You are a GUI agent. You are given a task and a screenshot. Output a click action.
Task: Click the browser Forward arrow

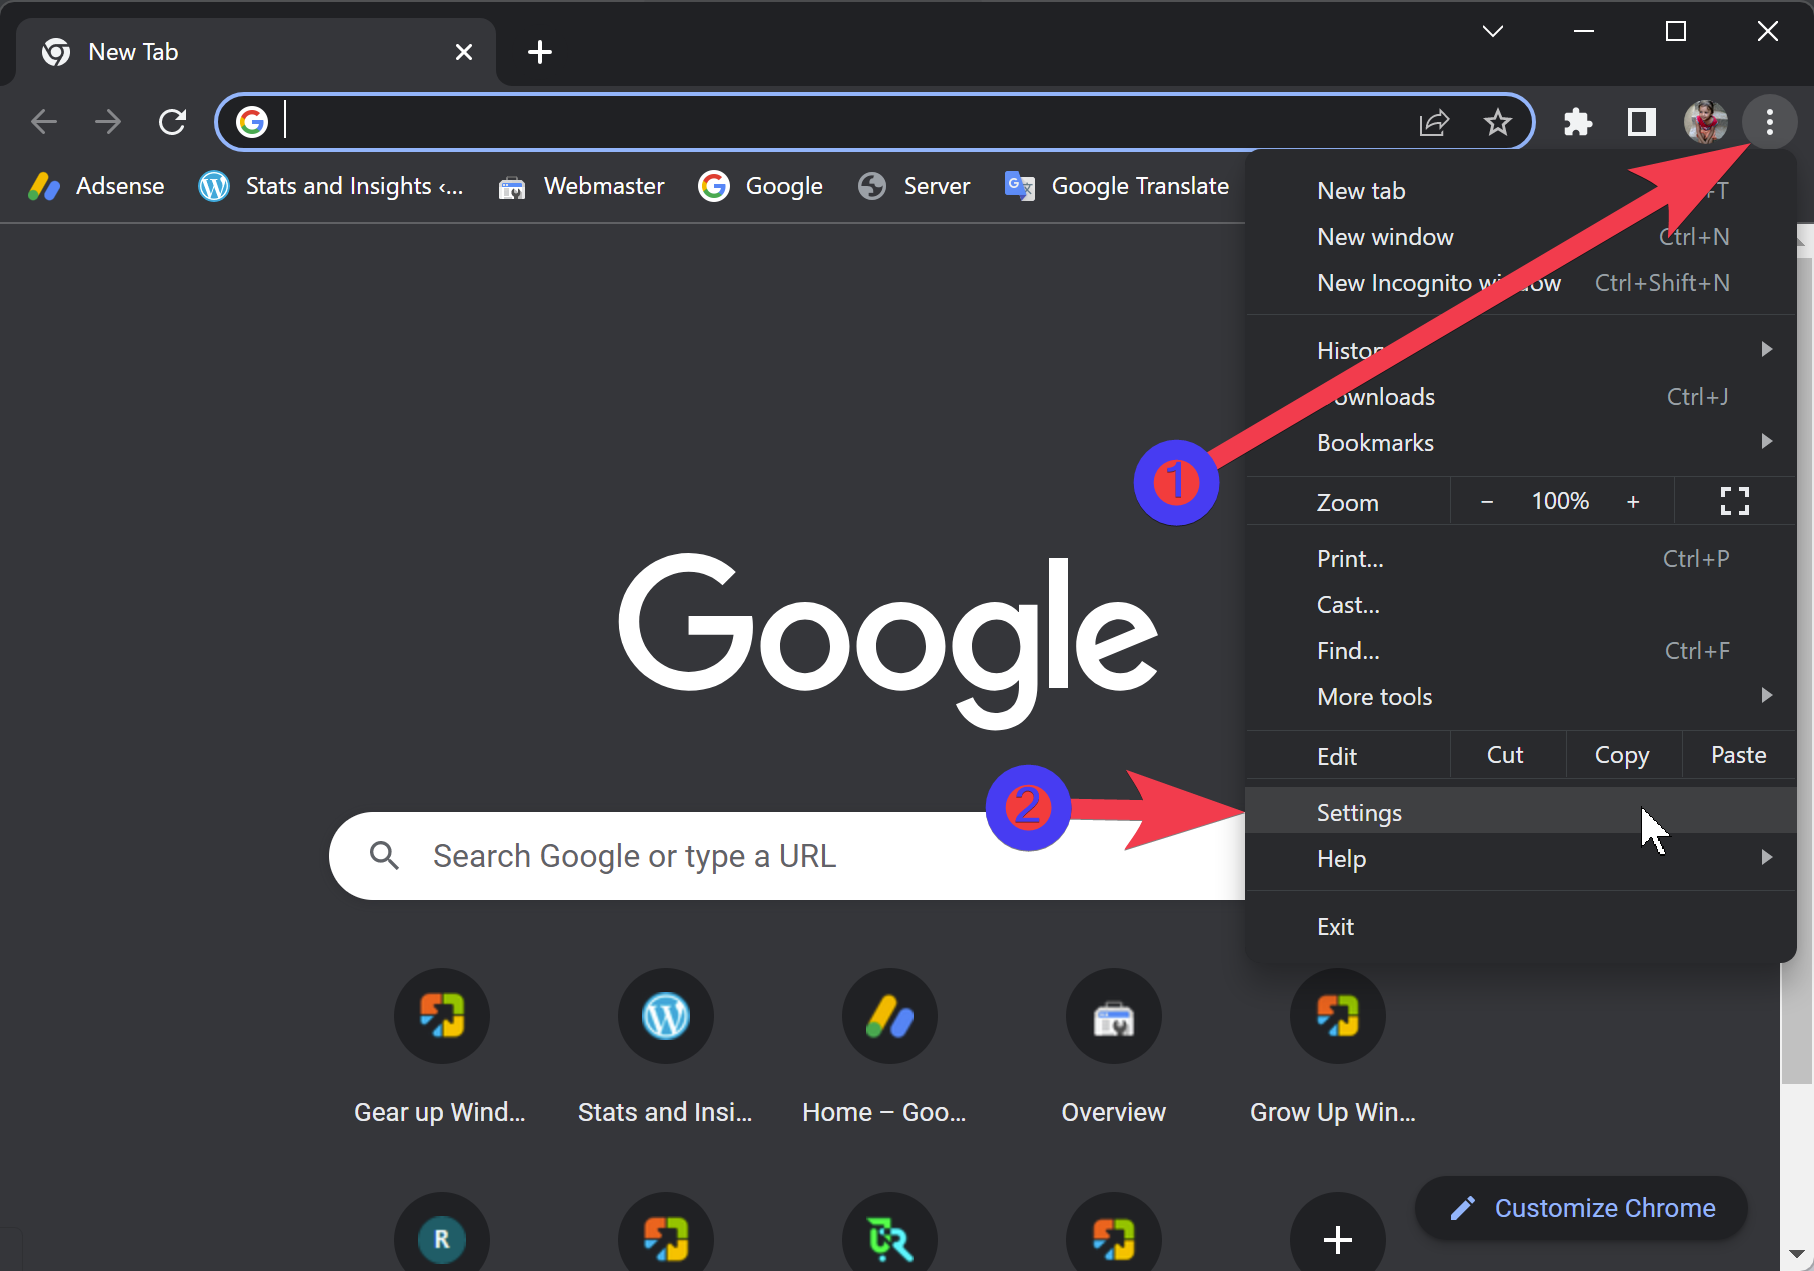click(x=108, y=122)
